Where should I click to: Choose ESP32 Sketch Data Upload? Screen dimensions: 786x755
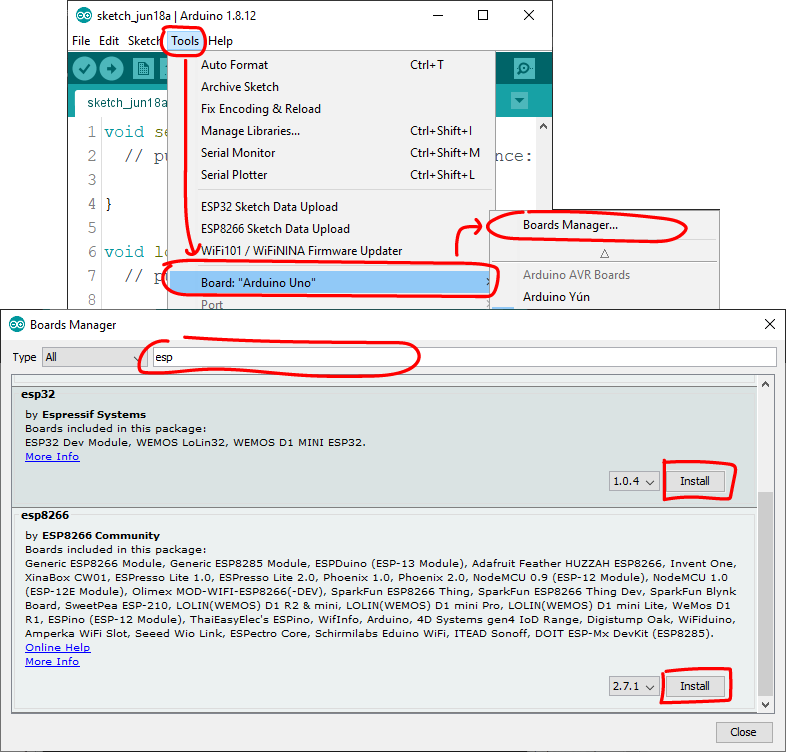[331, 207]
